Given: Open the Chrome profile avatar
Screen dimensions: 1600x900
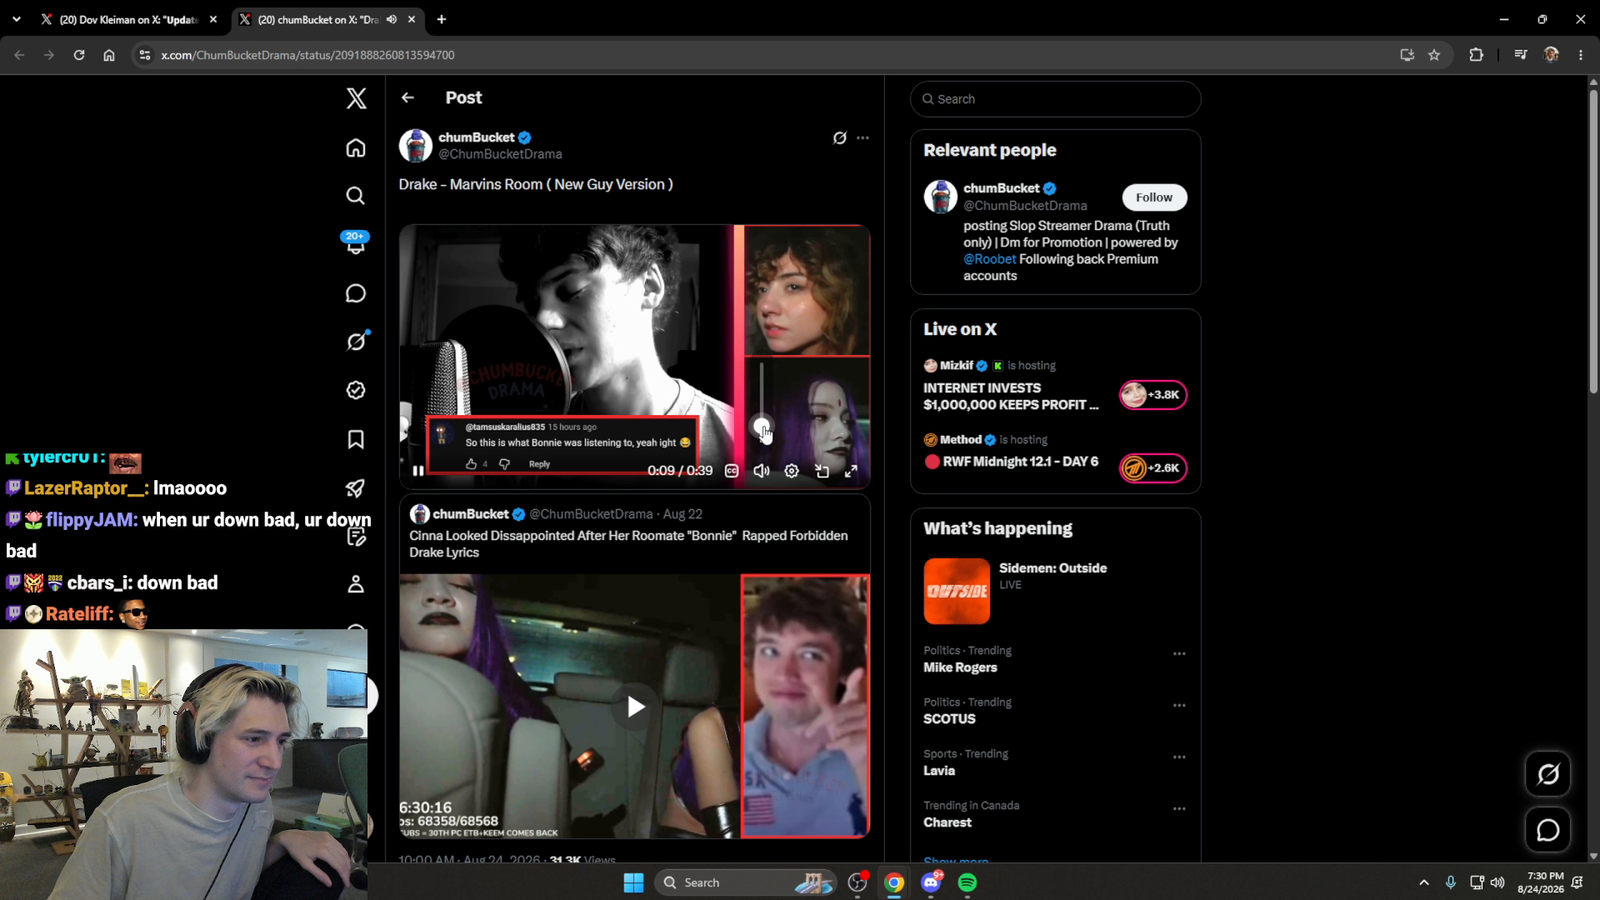Looking at the screenshot, I should click(x=1551, y=55).
